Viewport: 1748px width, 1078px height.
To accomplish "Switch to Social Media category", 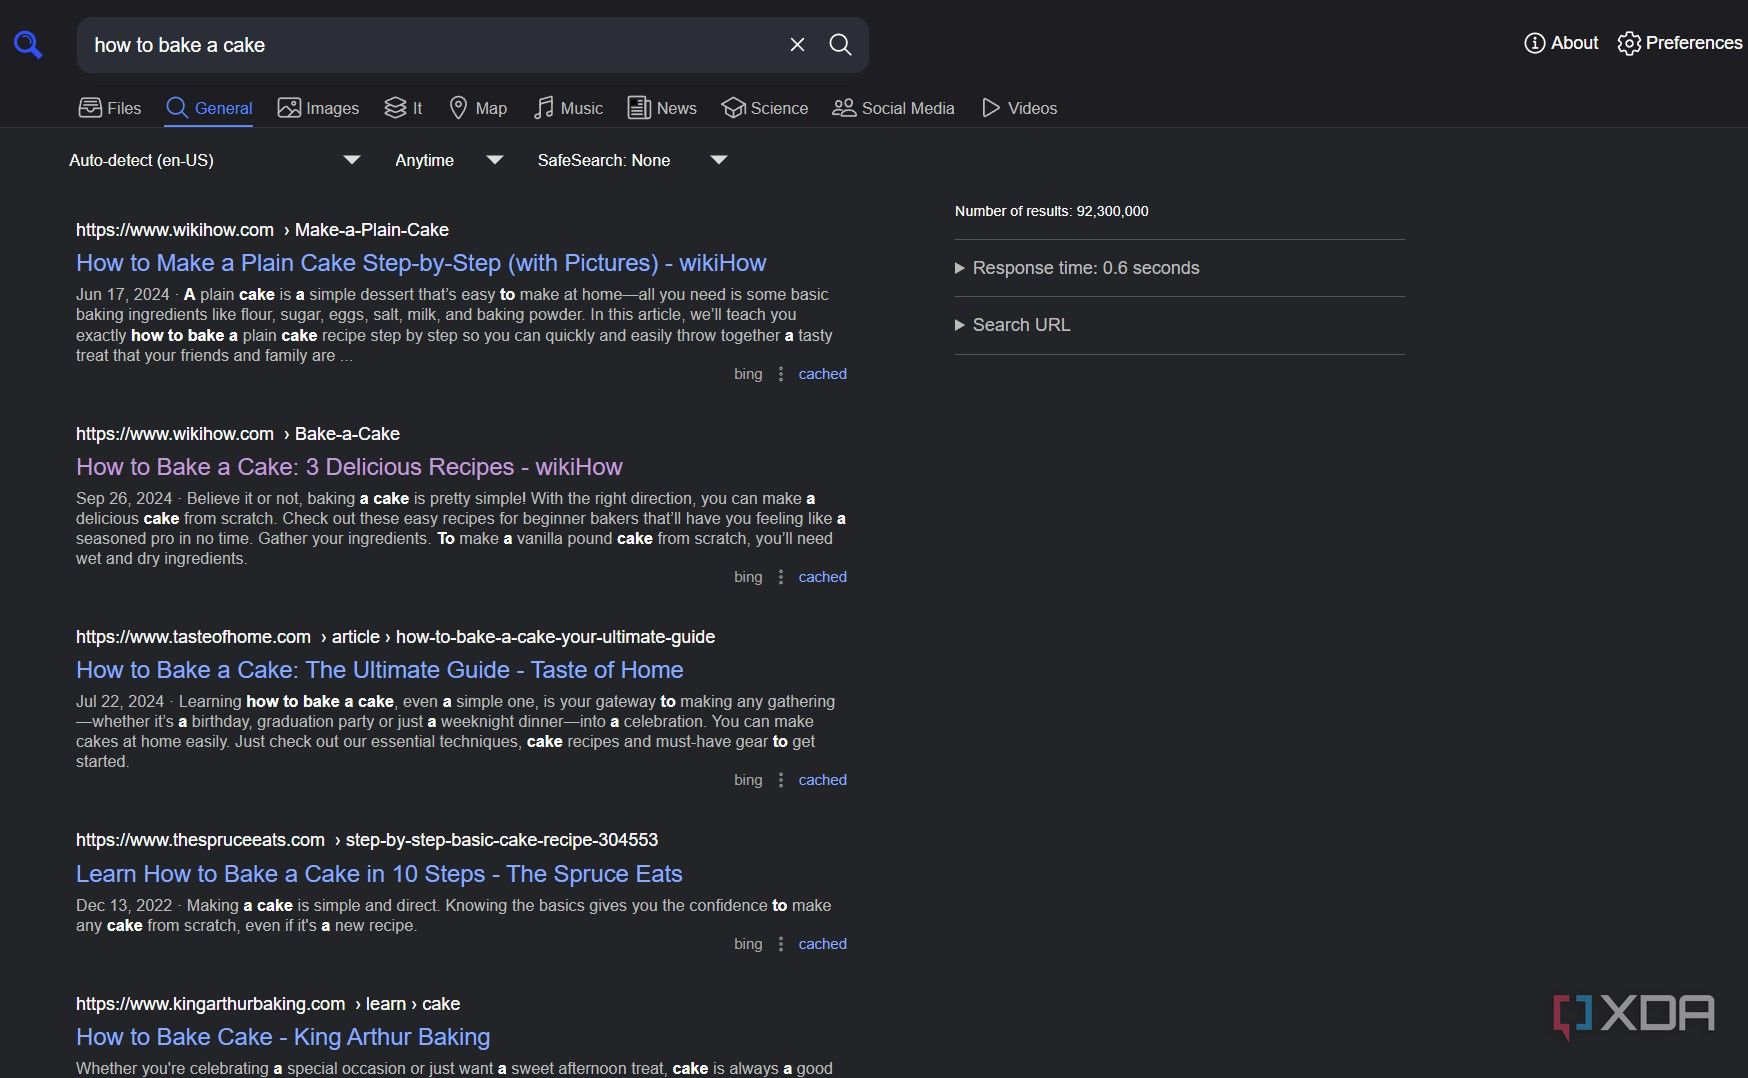I will (894, 108).
